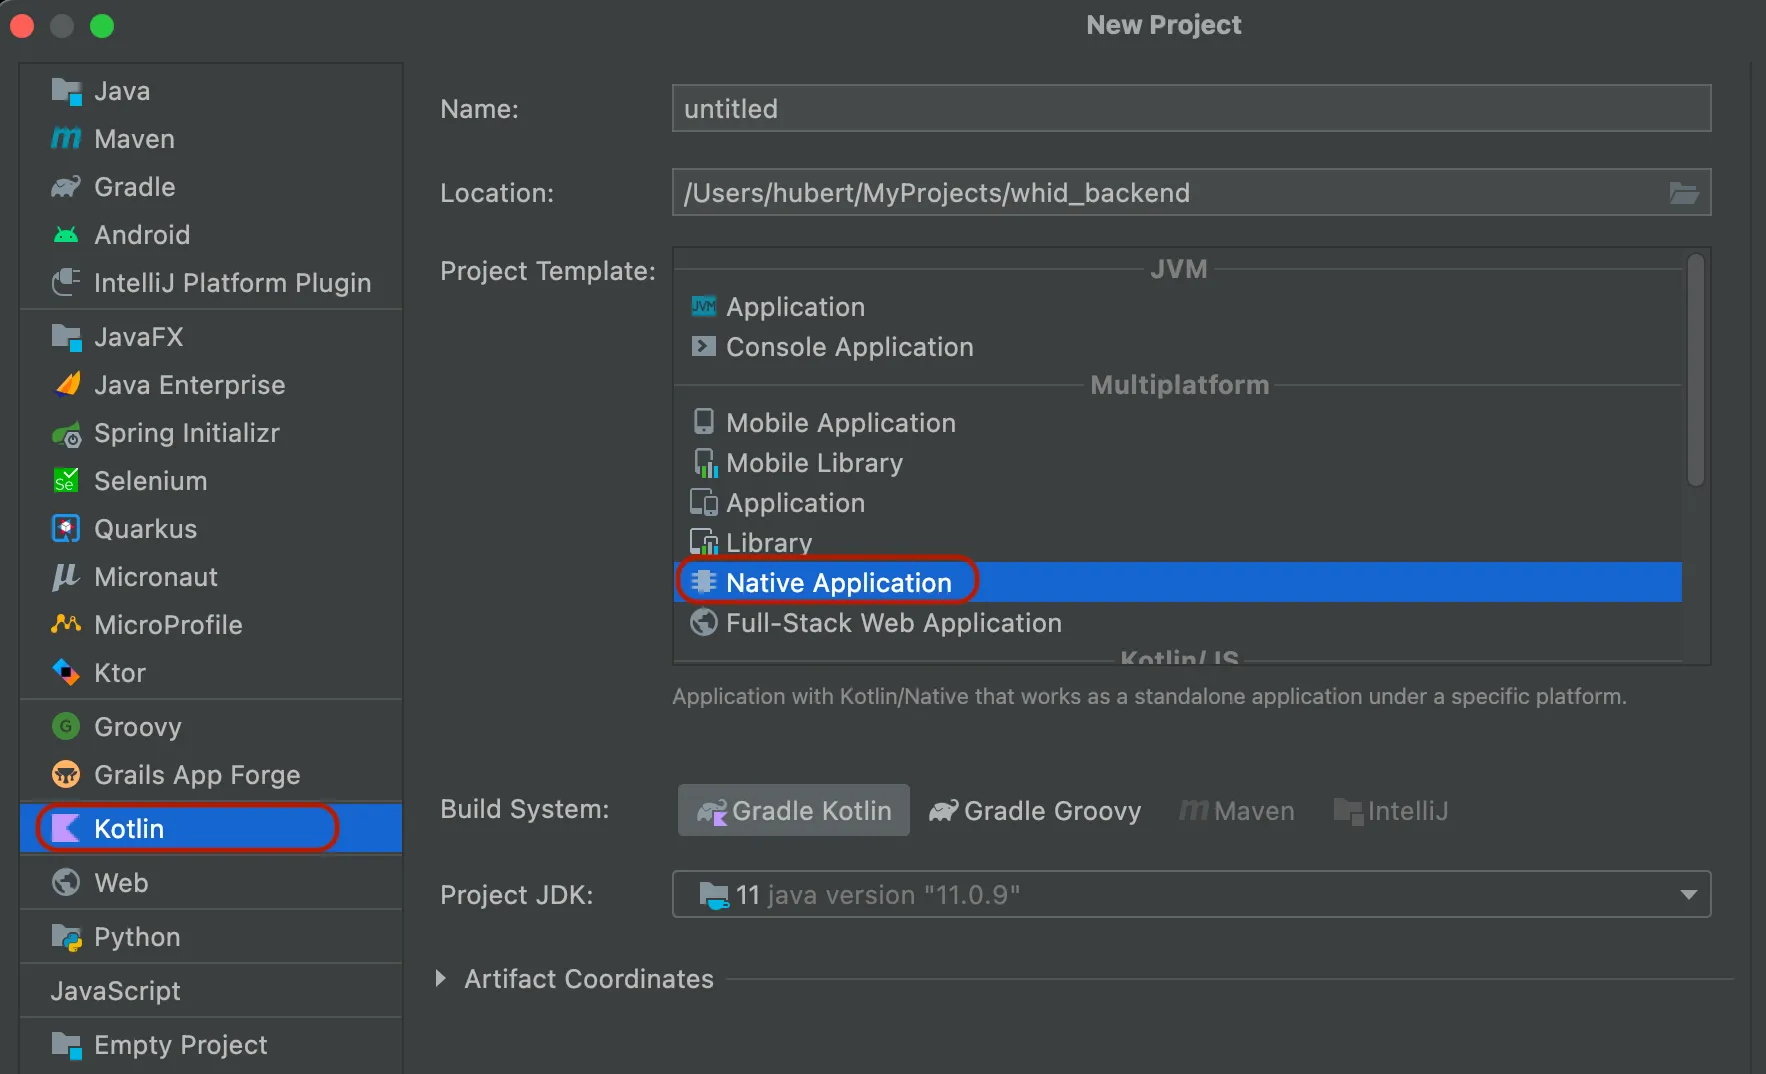The image size is (1766, 1074).
Task: Select Maven build system option
Action: point(1236,810)
